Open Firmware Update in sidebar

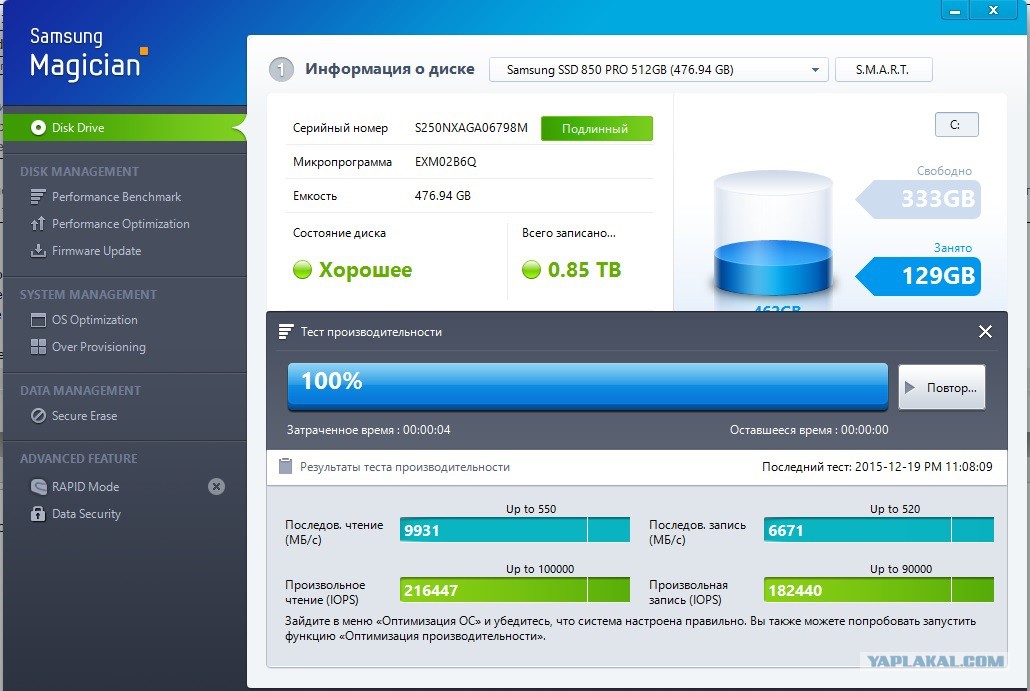[x=96, y=250]
